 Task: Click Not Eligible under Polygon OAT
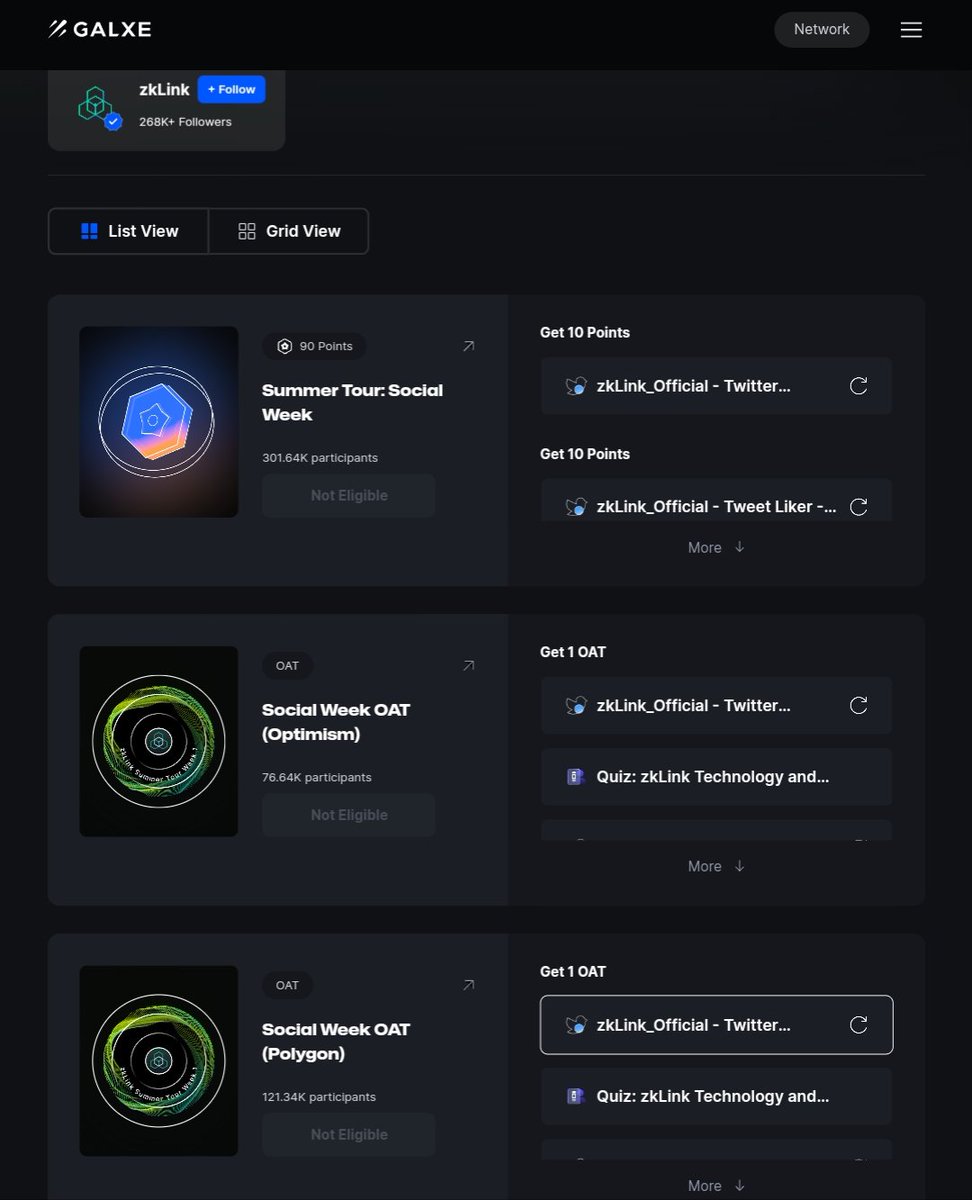tap(349, 1135)
